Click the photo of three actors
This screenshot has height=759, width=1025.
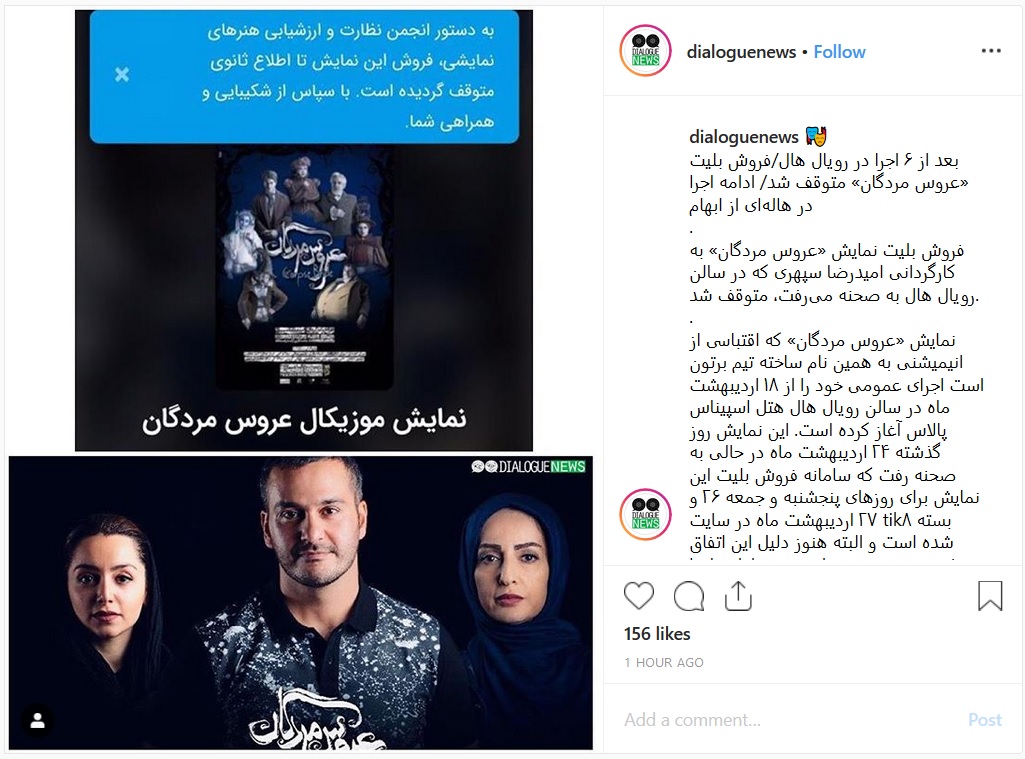click(301, 603)
